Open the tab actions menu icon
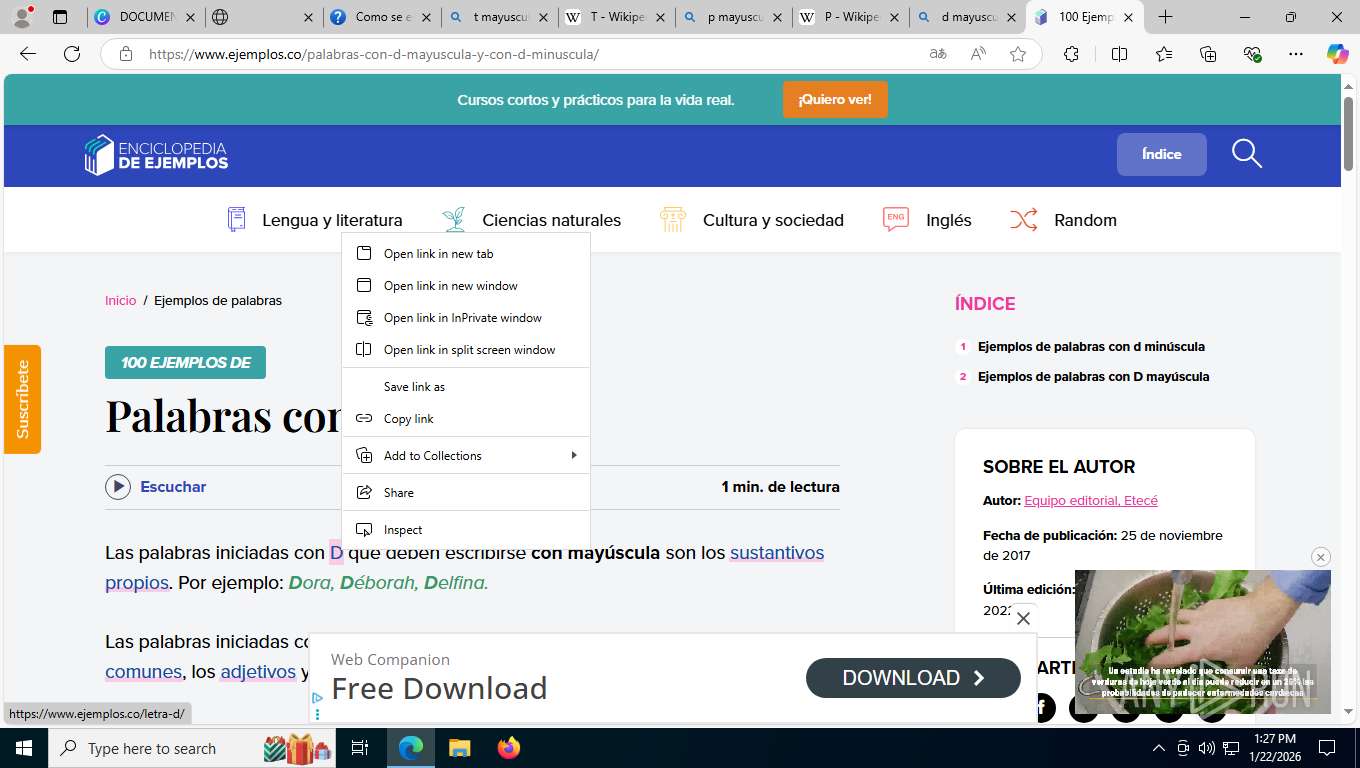The width and height of the screenshot is (1360, 768). 60,17
